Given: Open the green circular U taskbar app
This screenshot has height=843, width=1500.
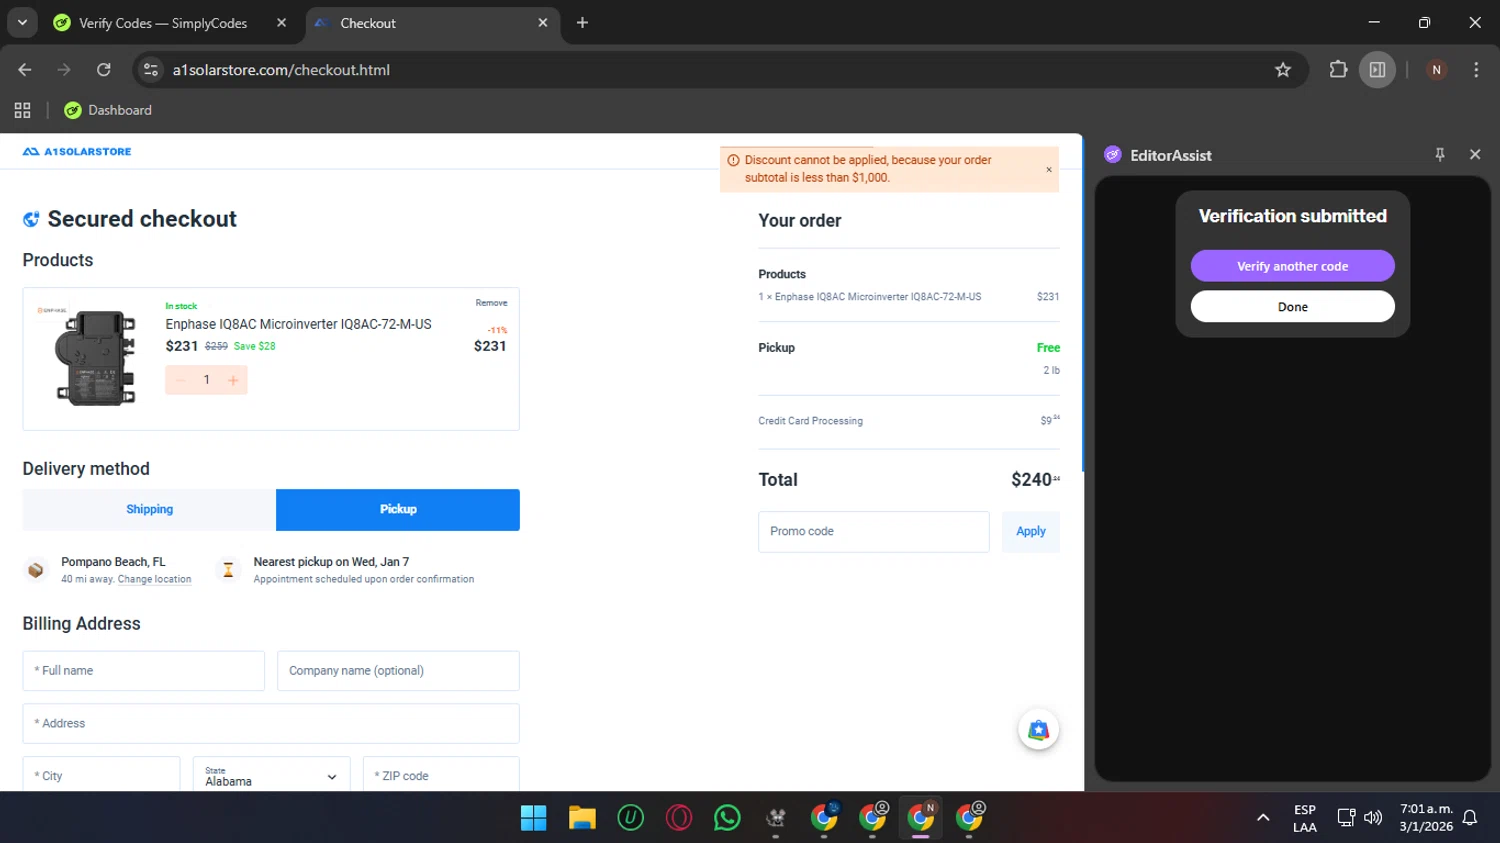Looking at the screenshot, I should click(630, 818).
